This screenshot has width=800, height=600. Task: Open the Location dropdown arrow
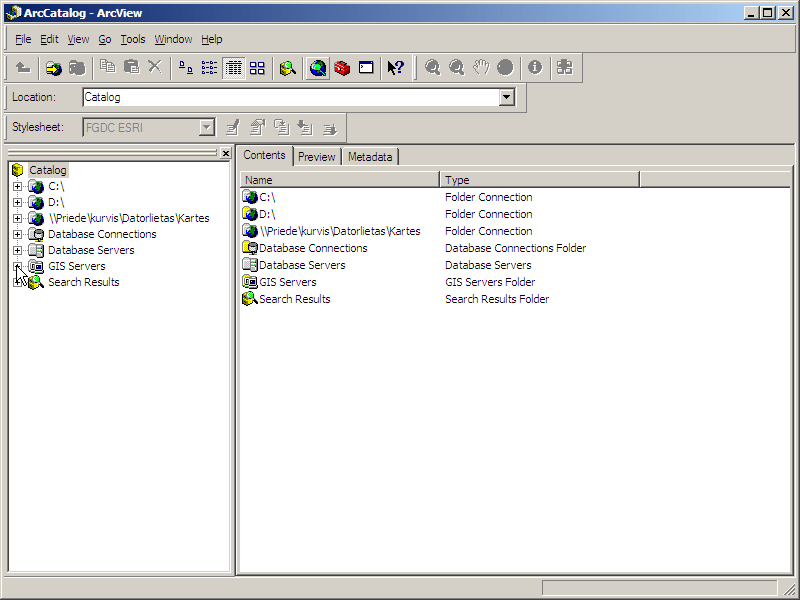click(x=507, y=97)
